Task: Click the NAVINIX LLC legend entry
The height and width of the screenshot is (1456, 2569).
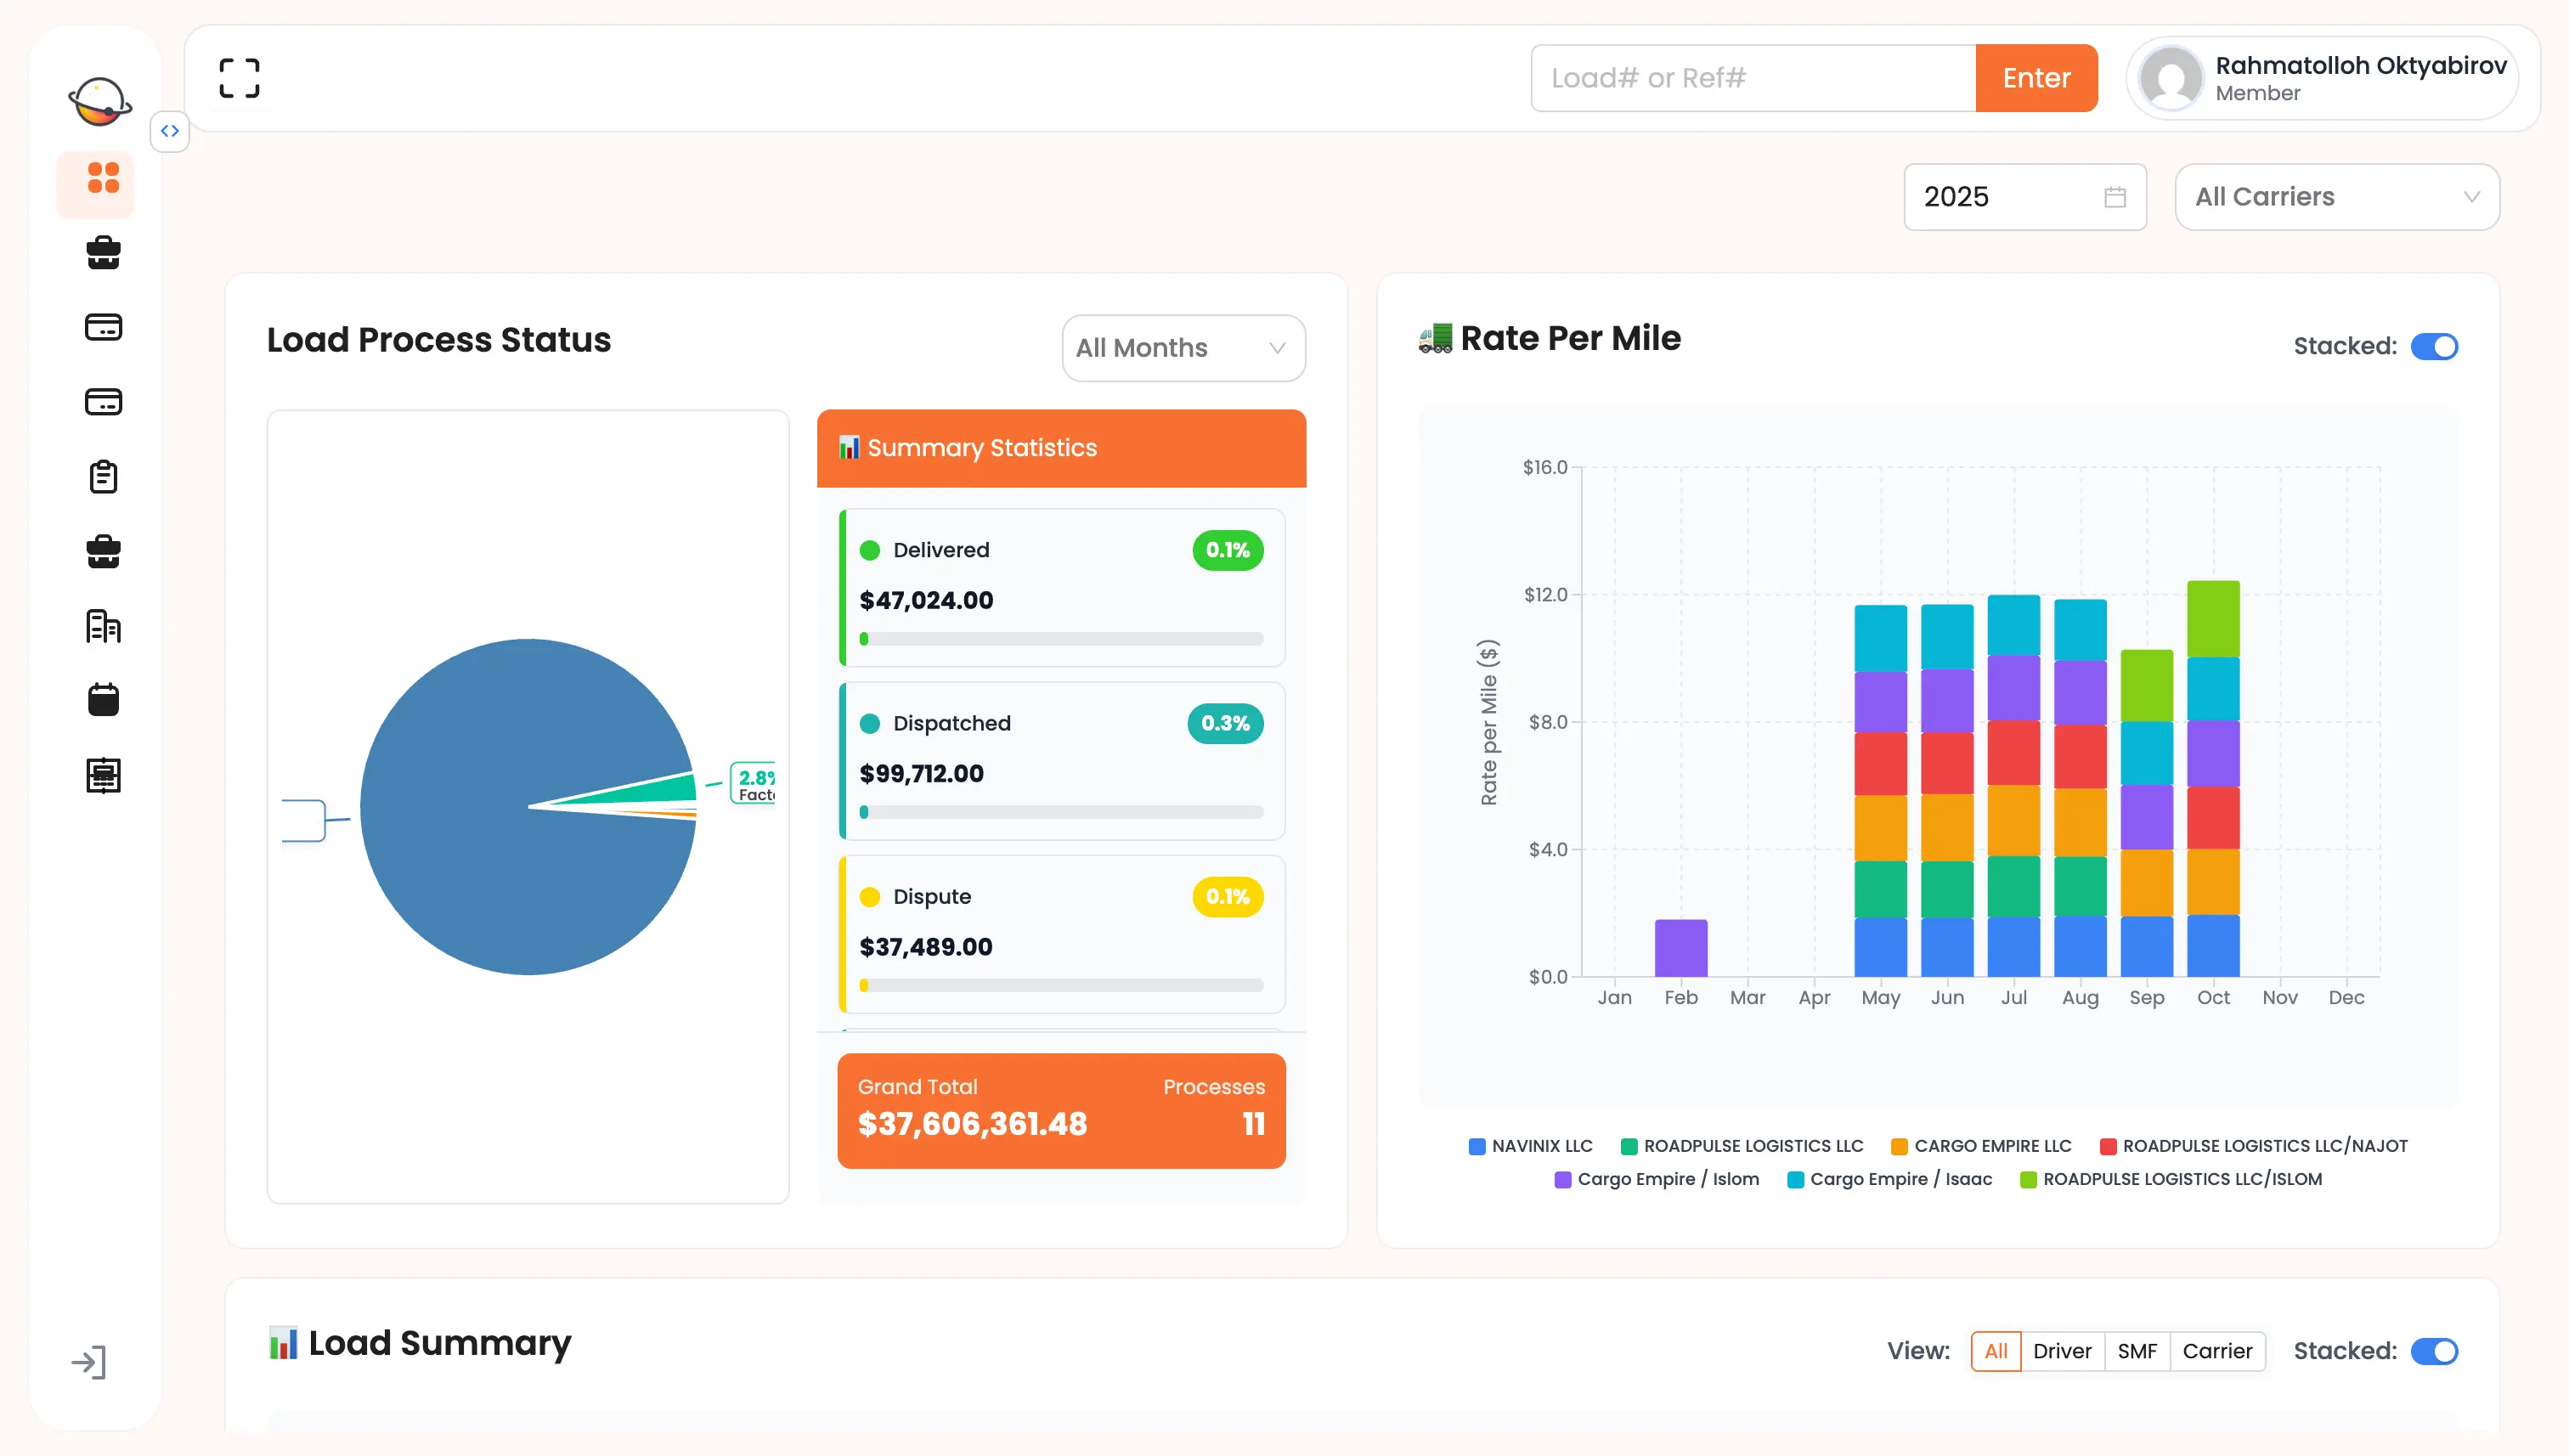Action: click(x=1530, y=1145)
